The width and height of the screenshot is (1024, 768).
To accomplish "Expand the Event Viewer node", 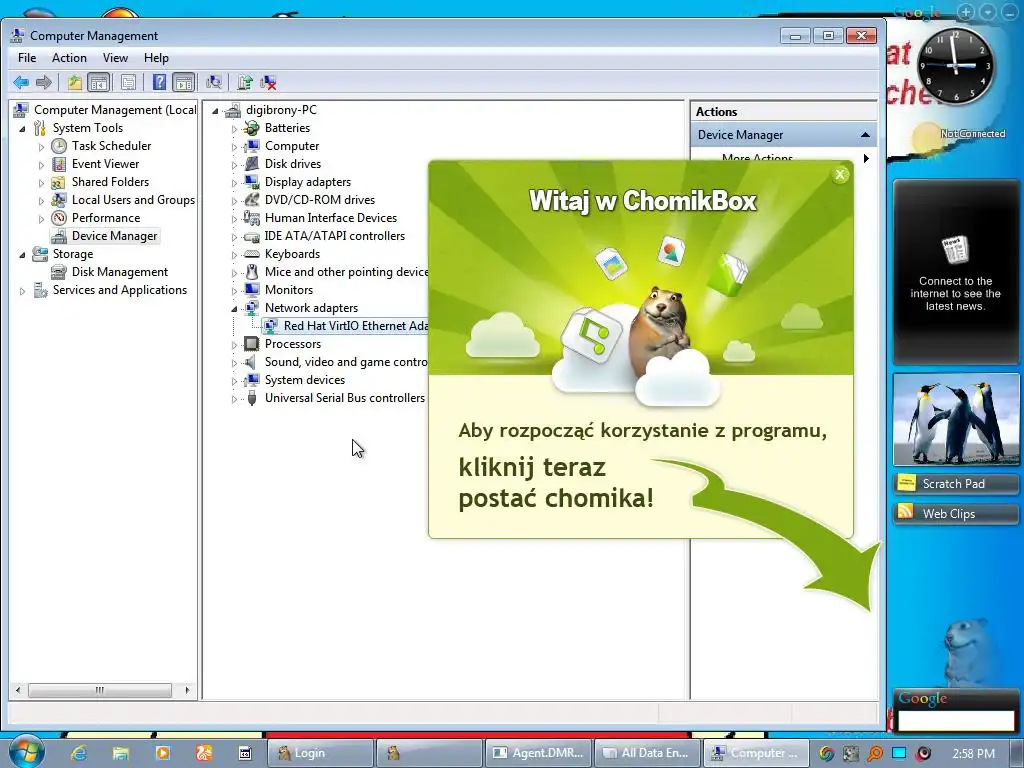I will tap(41, 165).
